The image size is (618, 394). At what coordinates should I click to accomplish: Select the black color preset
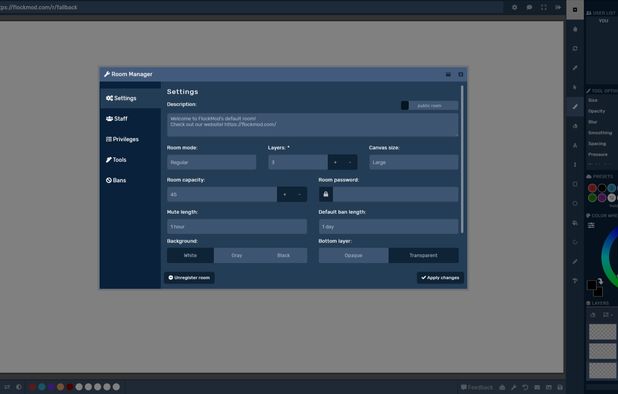[602, 188]
